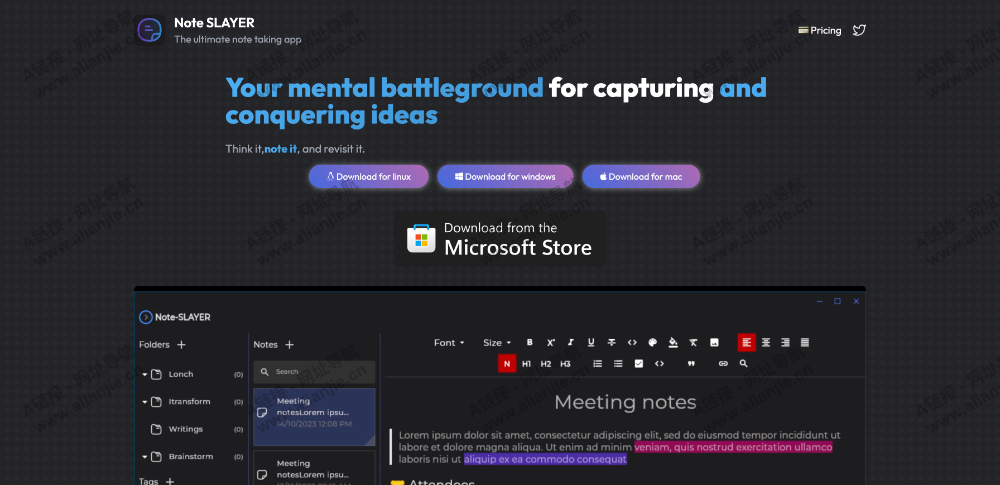The image size is (1000, 485).
Task: Align text right
Action: tap(786, 343)
